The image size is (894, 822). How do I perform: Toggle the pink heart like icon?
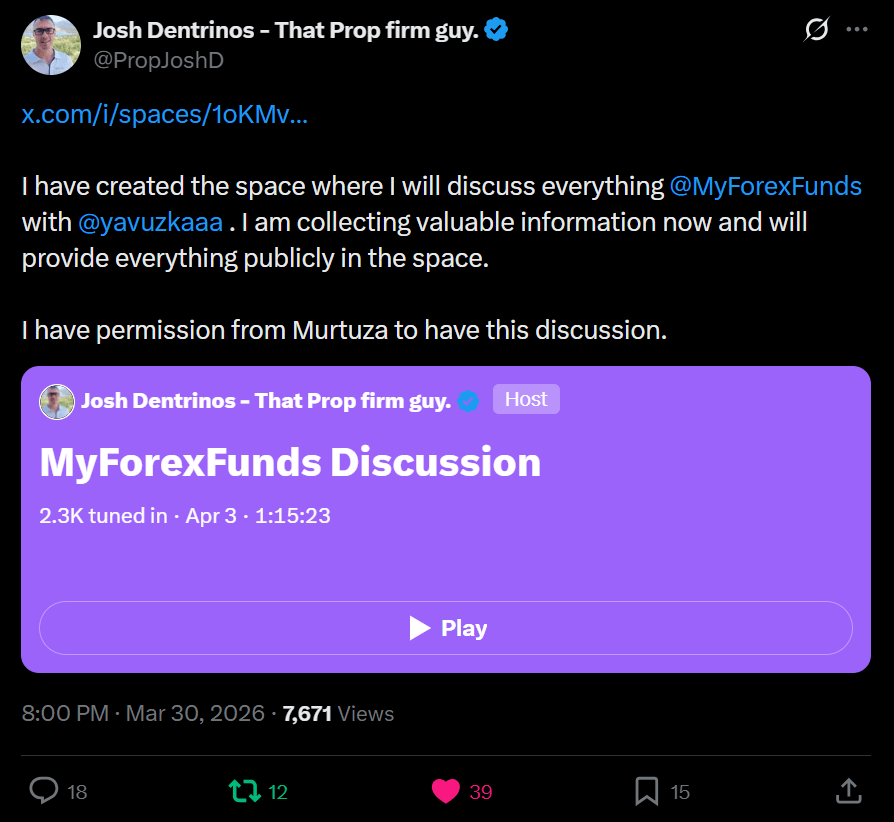(446, 791)
